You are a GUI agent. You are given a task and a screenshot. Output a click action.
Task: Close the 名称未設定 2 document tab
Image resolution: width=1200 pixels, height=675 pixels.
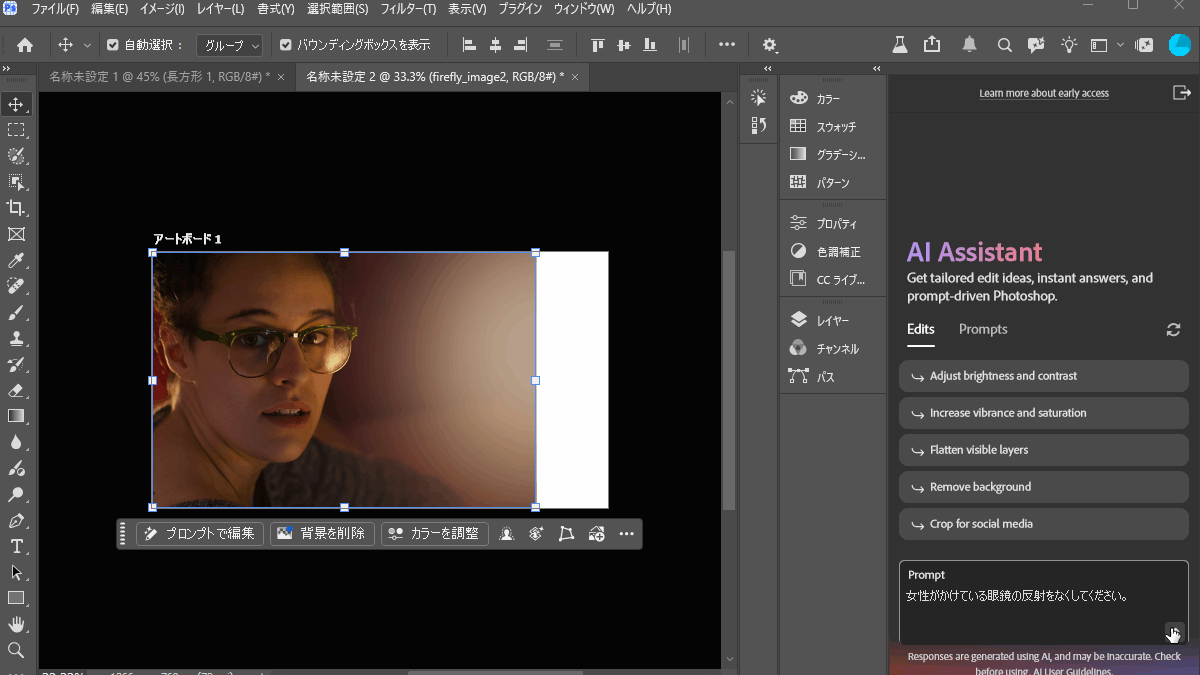[575, 76]
